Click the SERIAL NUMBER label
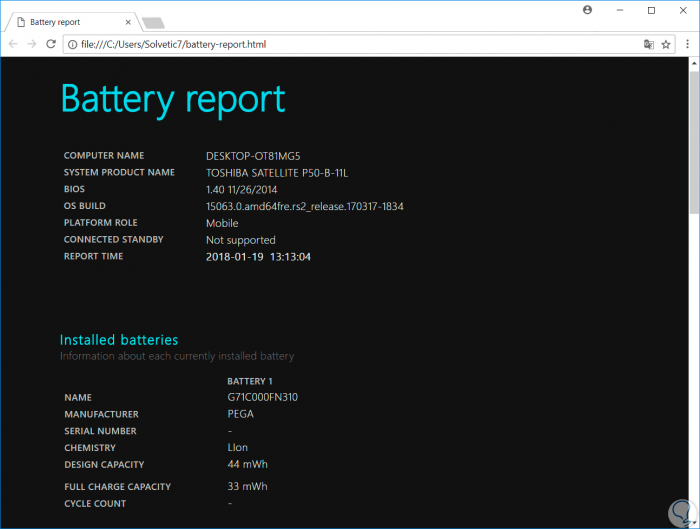This screenshot has height=529, width=700. [x=100, y=431]
